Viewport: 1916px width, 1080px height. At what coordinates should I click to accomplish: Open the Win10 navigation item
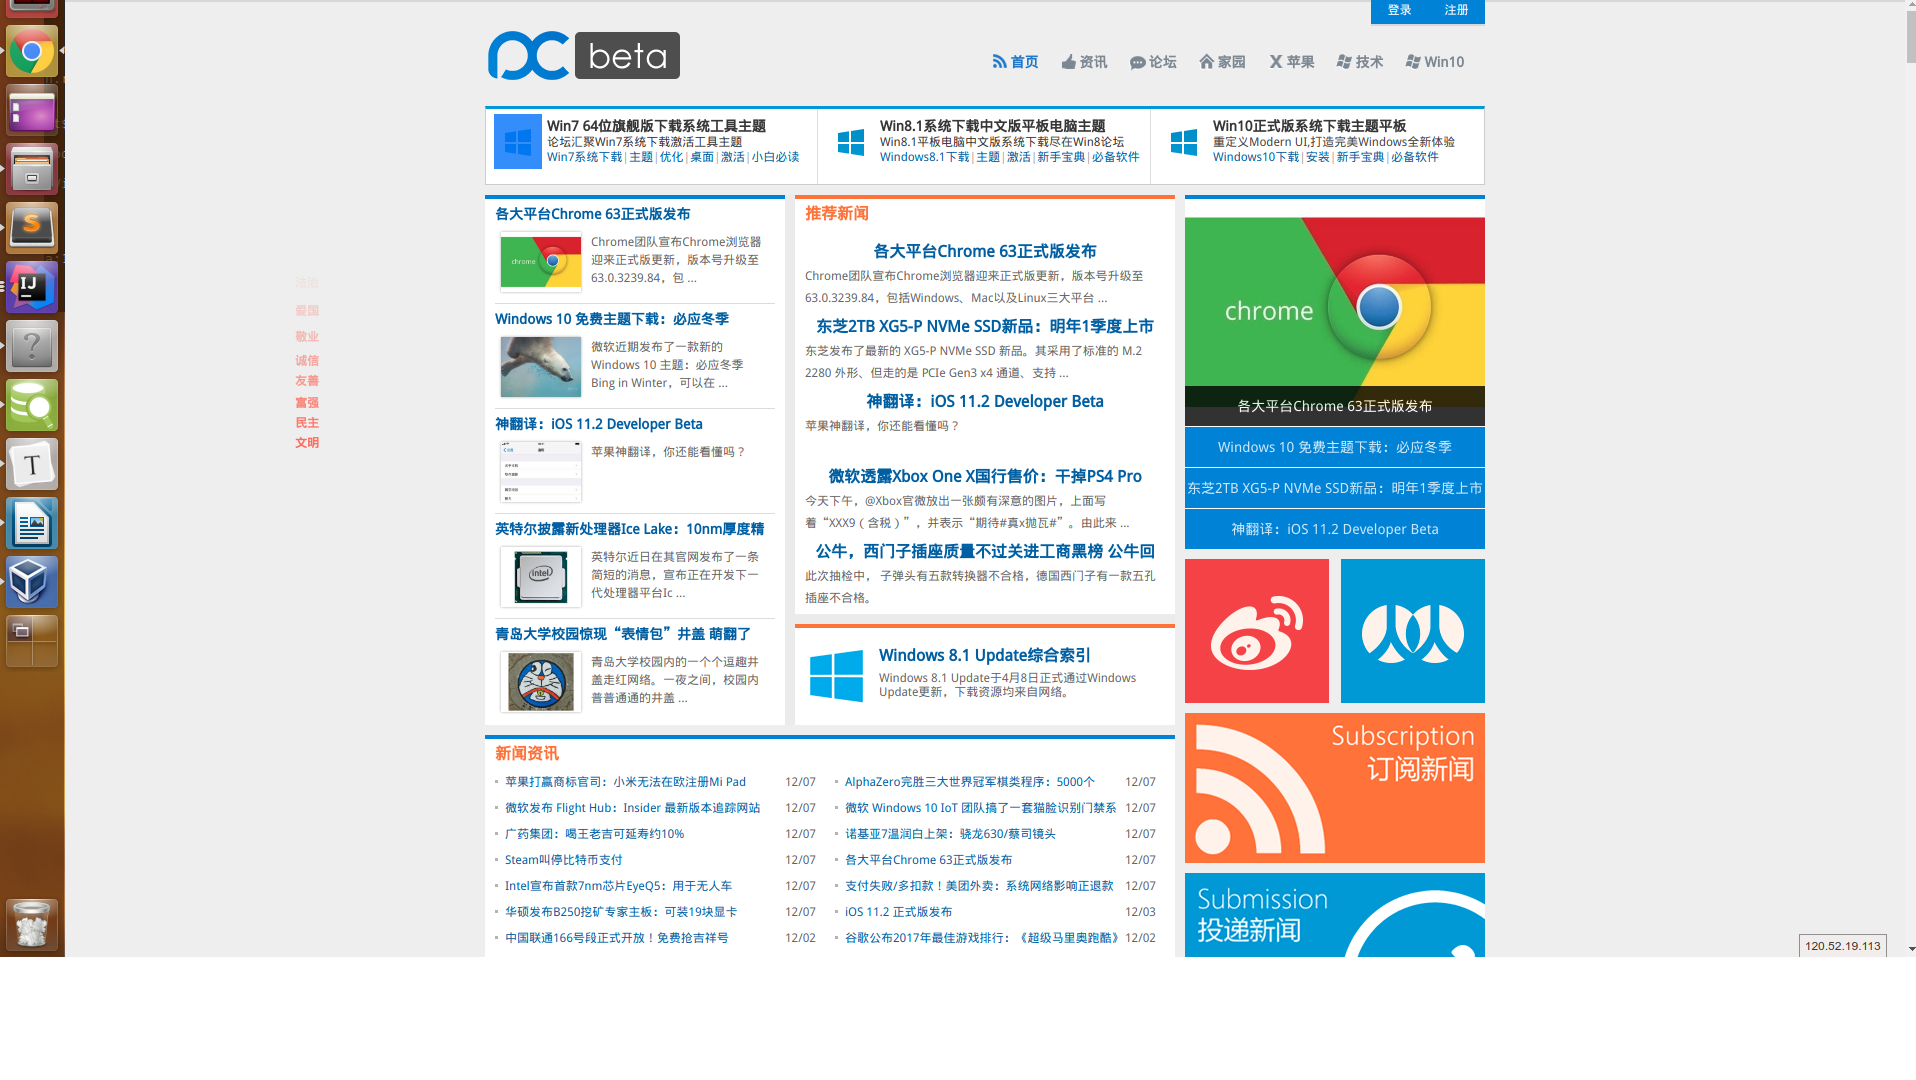[x=1435, y=62]
